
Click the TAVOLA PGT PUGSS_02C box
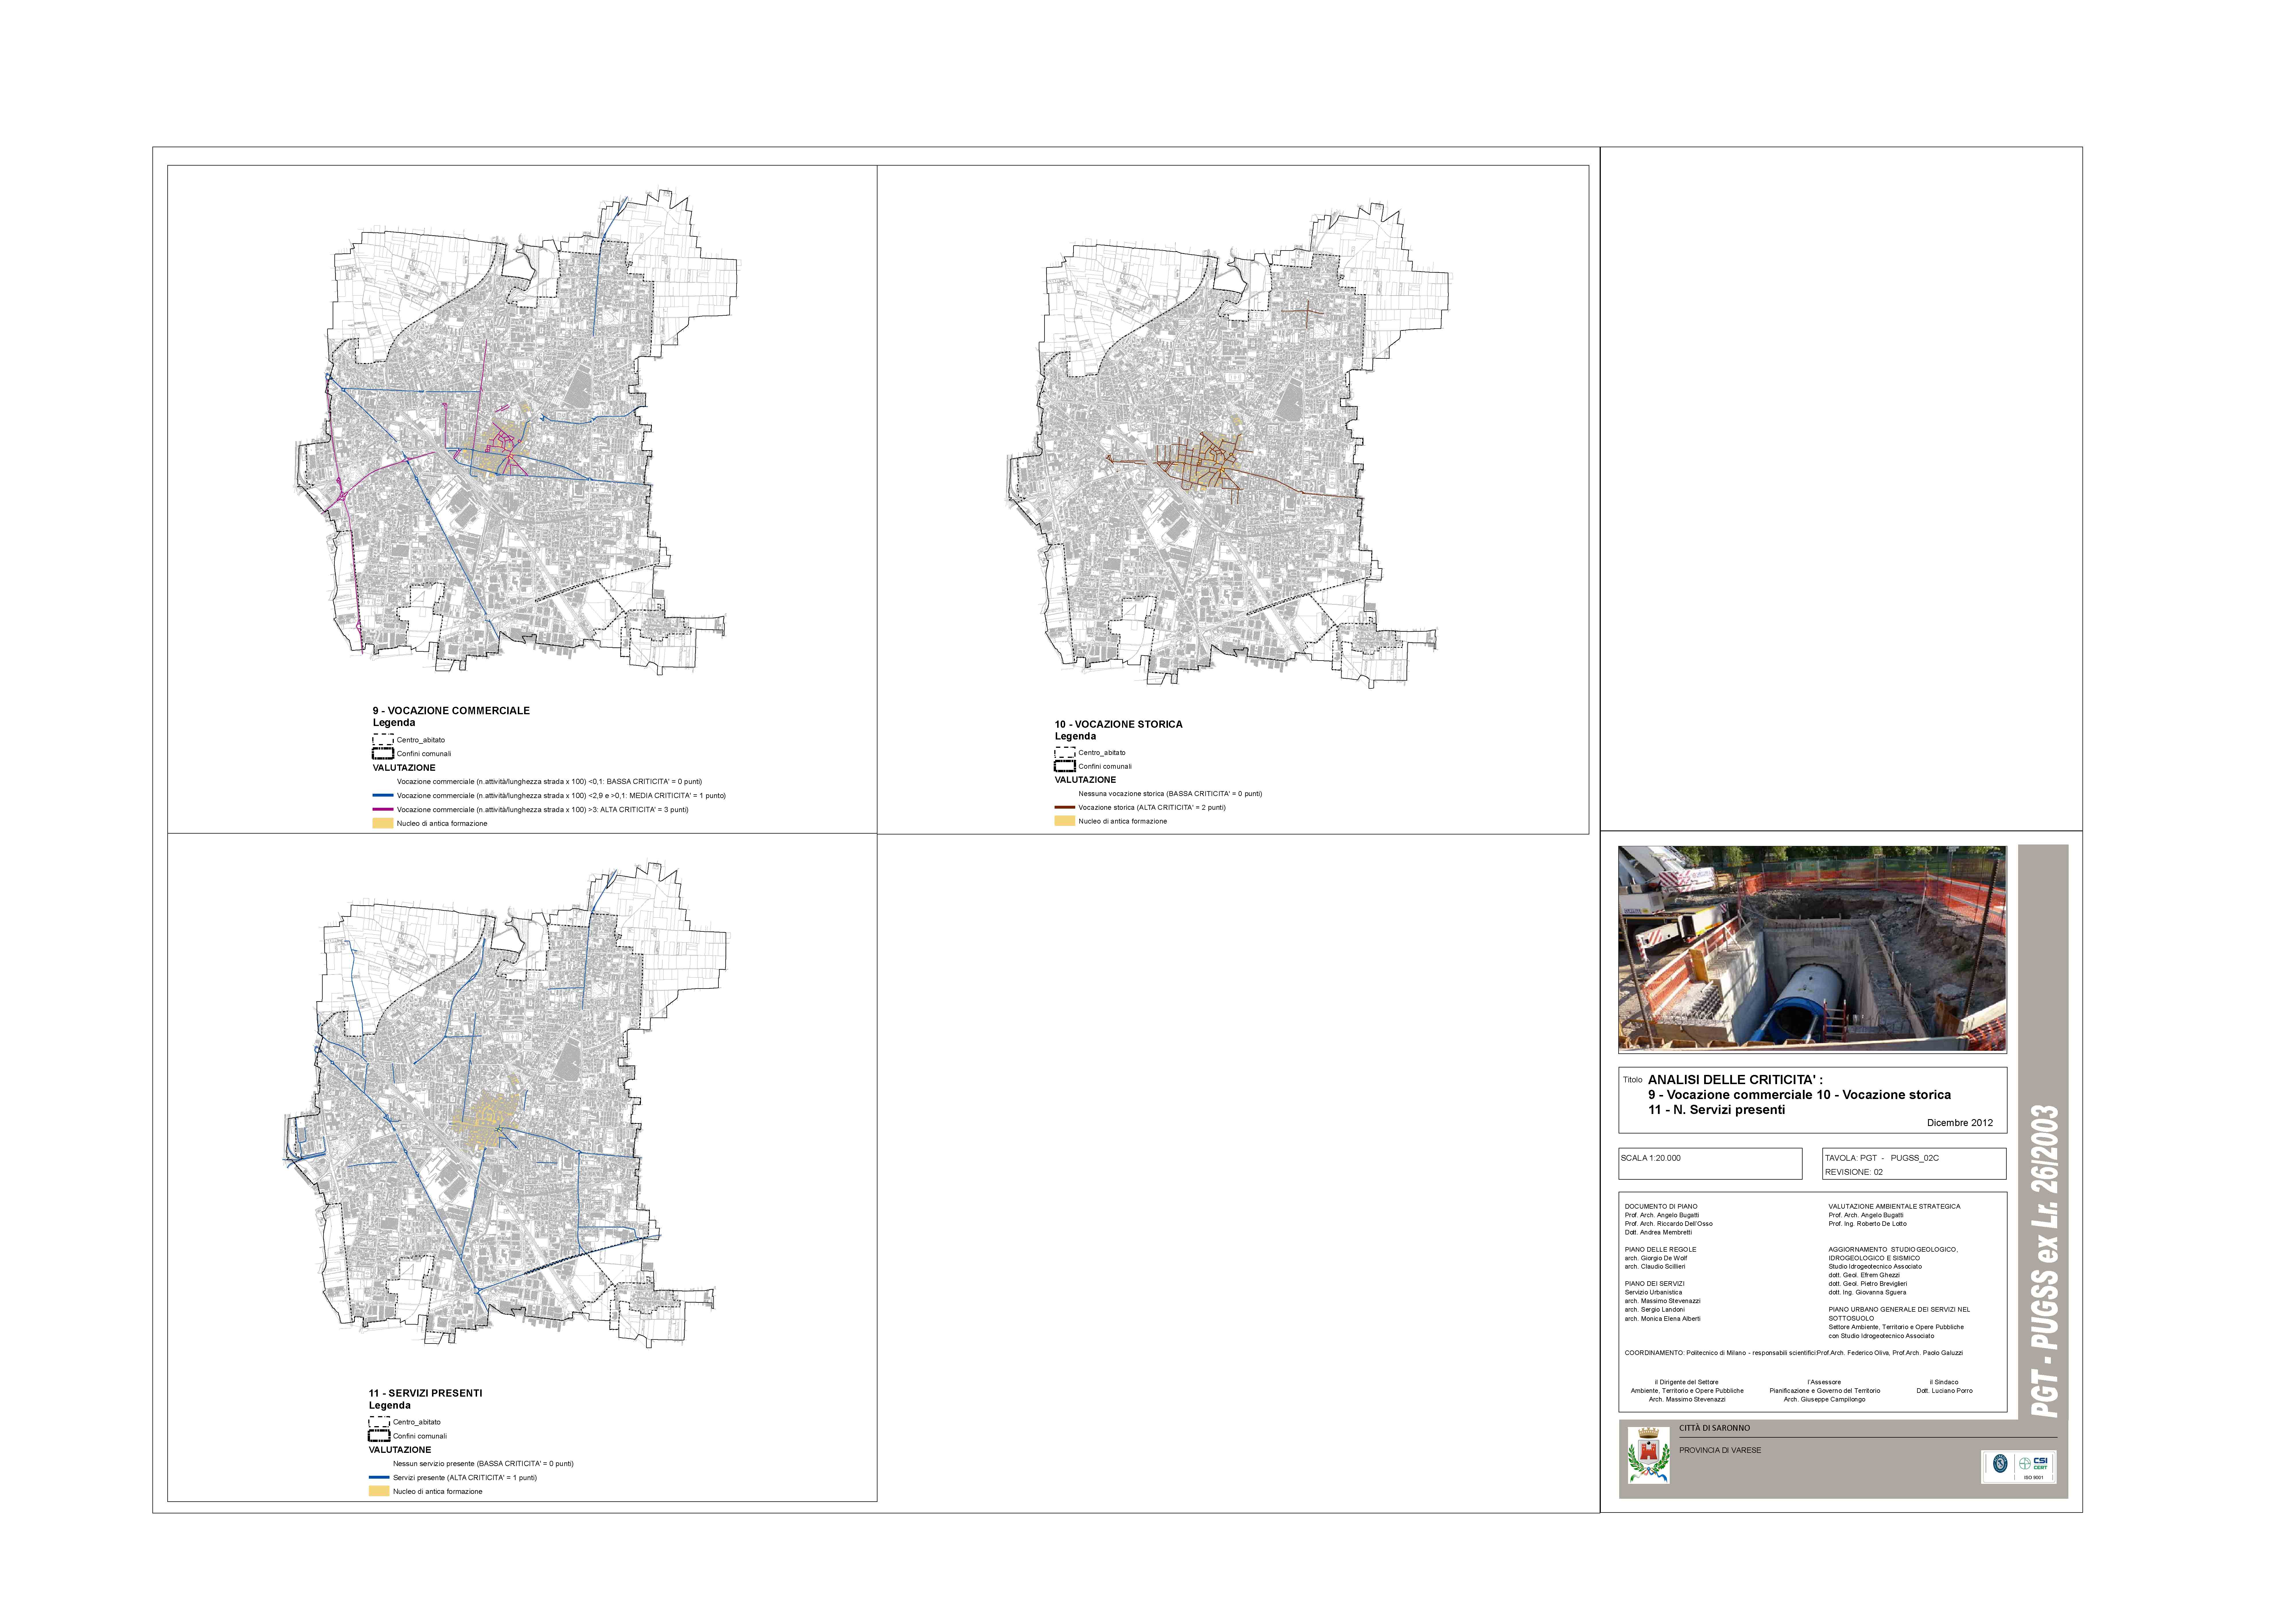pyautogui.click(x=1914, y=1163)
